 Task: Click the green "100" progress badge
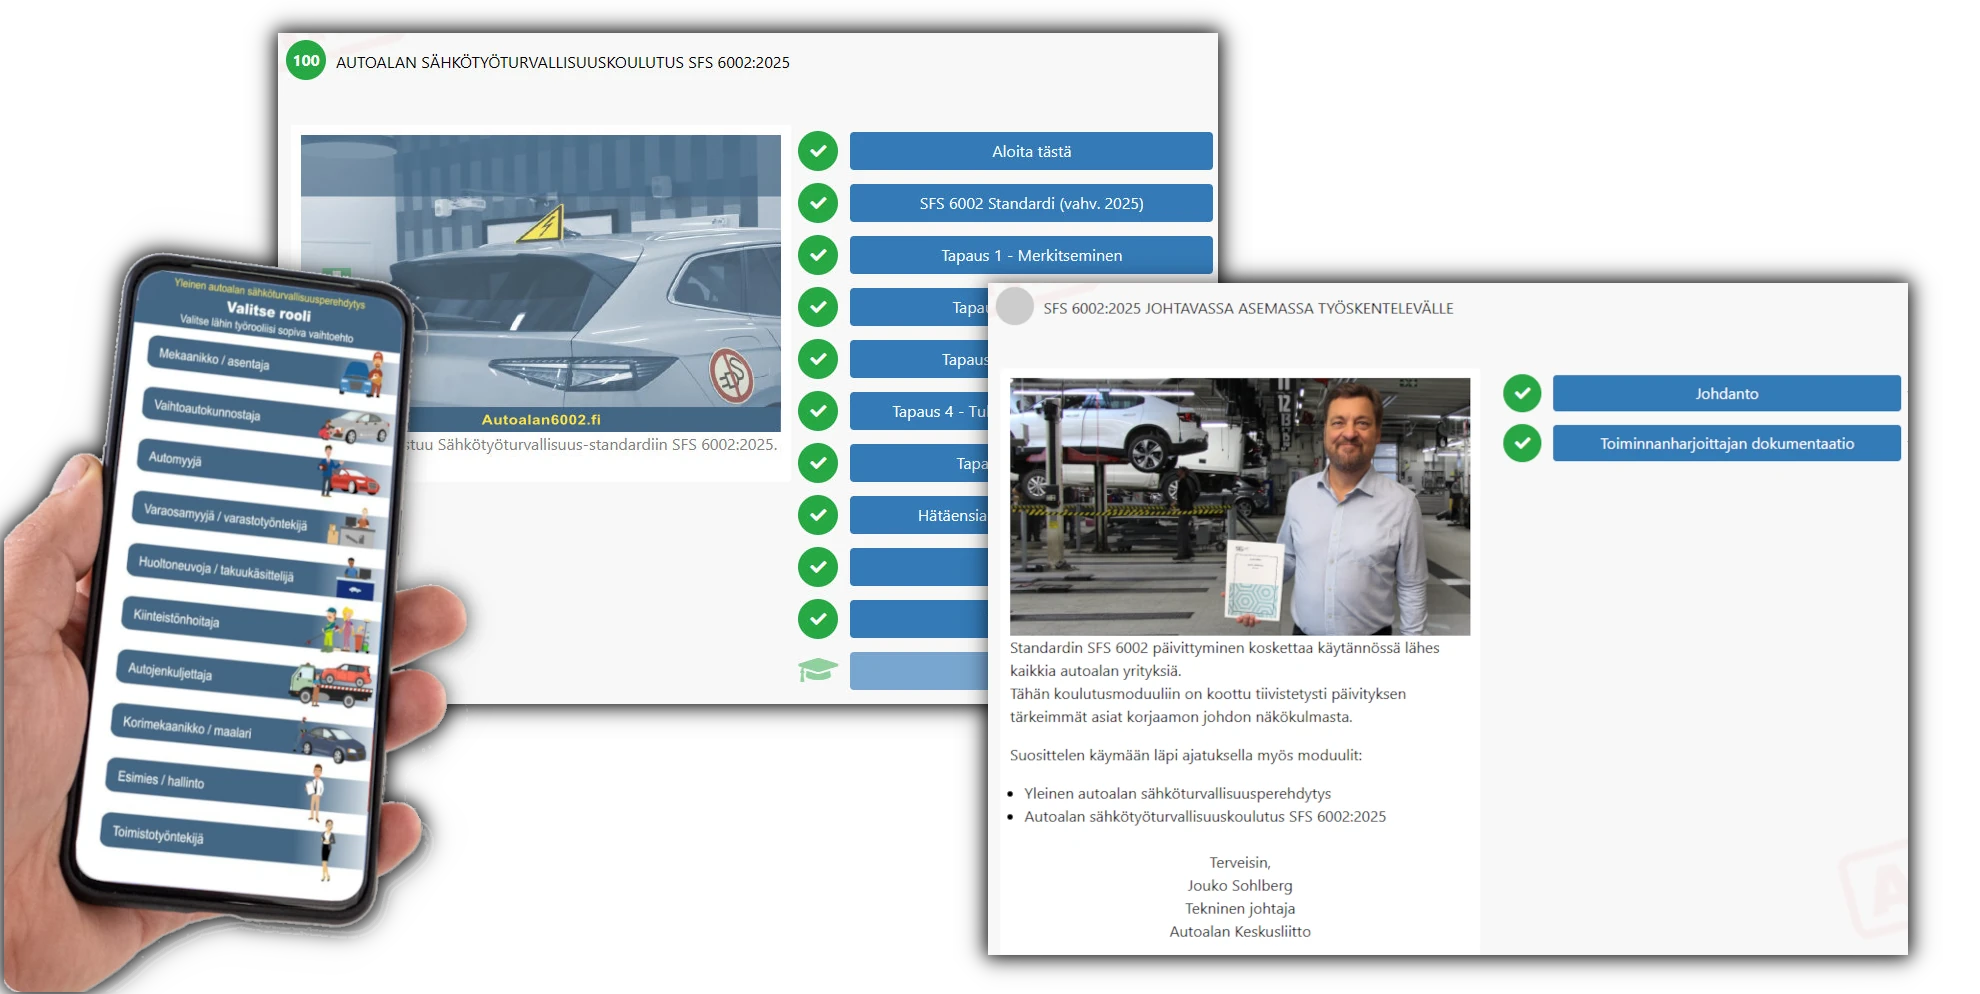tap(304, 60)
